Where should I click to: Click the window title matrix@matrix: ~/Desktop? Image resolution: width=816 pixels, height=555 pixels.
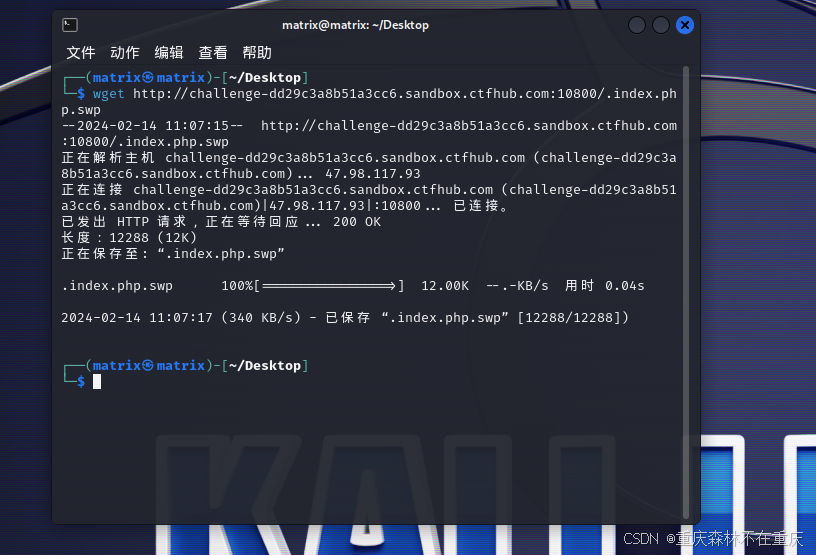click(x=355, y=25)
